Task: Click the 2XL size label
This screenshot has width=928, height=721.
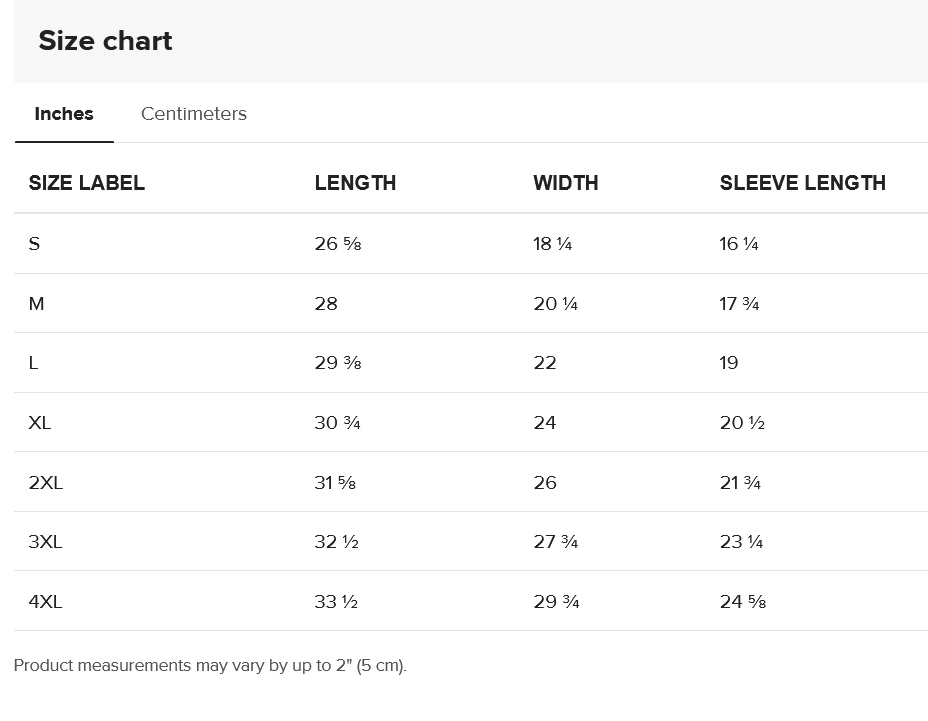Action: (46, 483)
